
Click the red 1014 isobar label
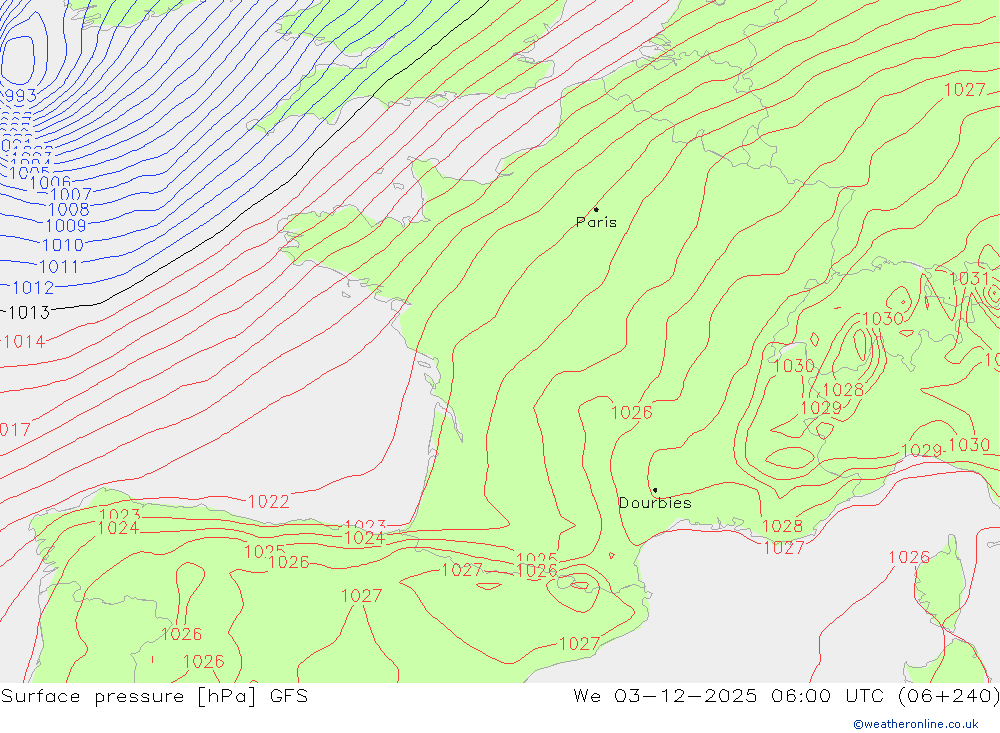[24, 342]
